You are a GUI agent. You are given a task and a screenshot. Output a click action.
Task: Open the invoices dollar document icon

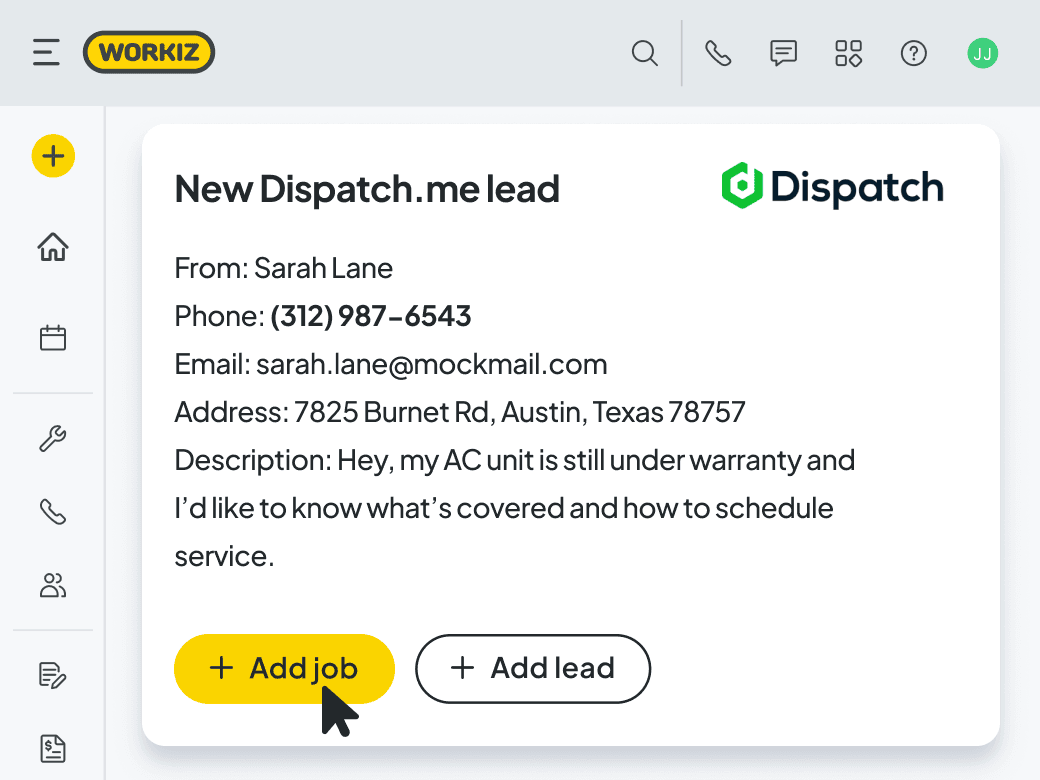point(52,749)
